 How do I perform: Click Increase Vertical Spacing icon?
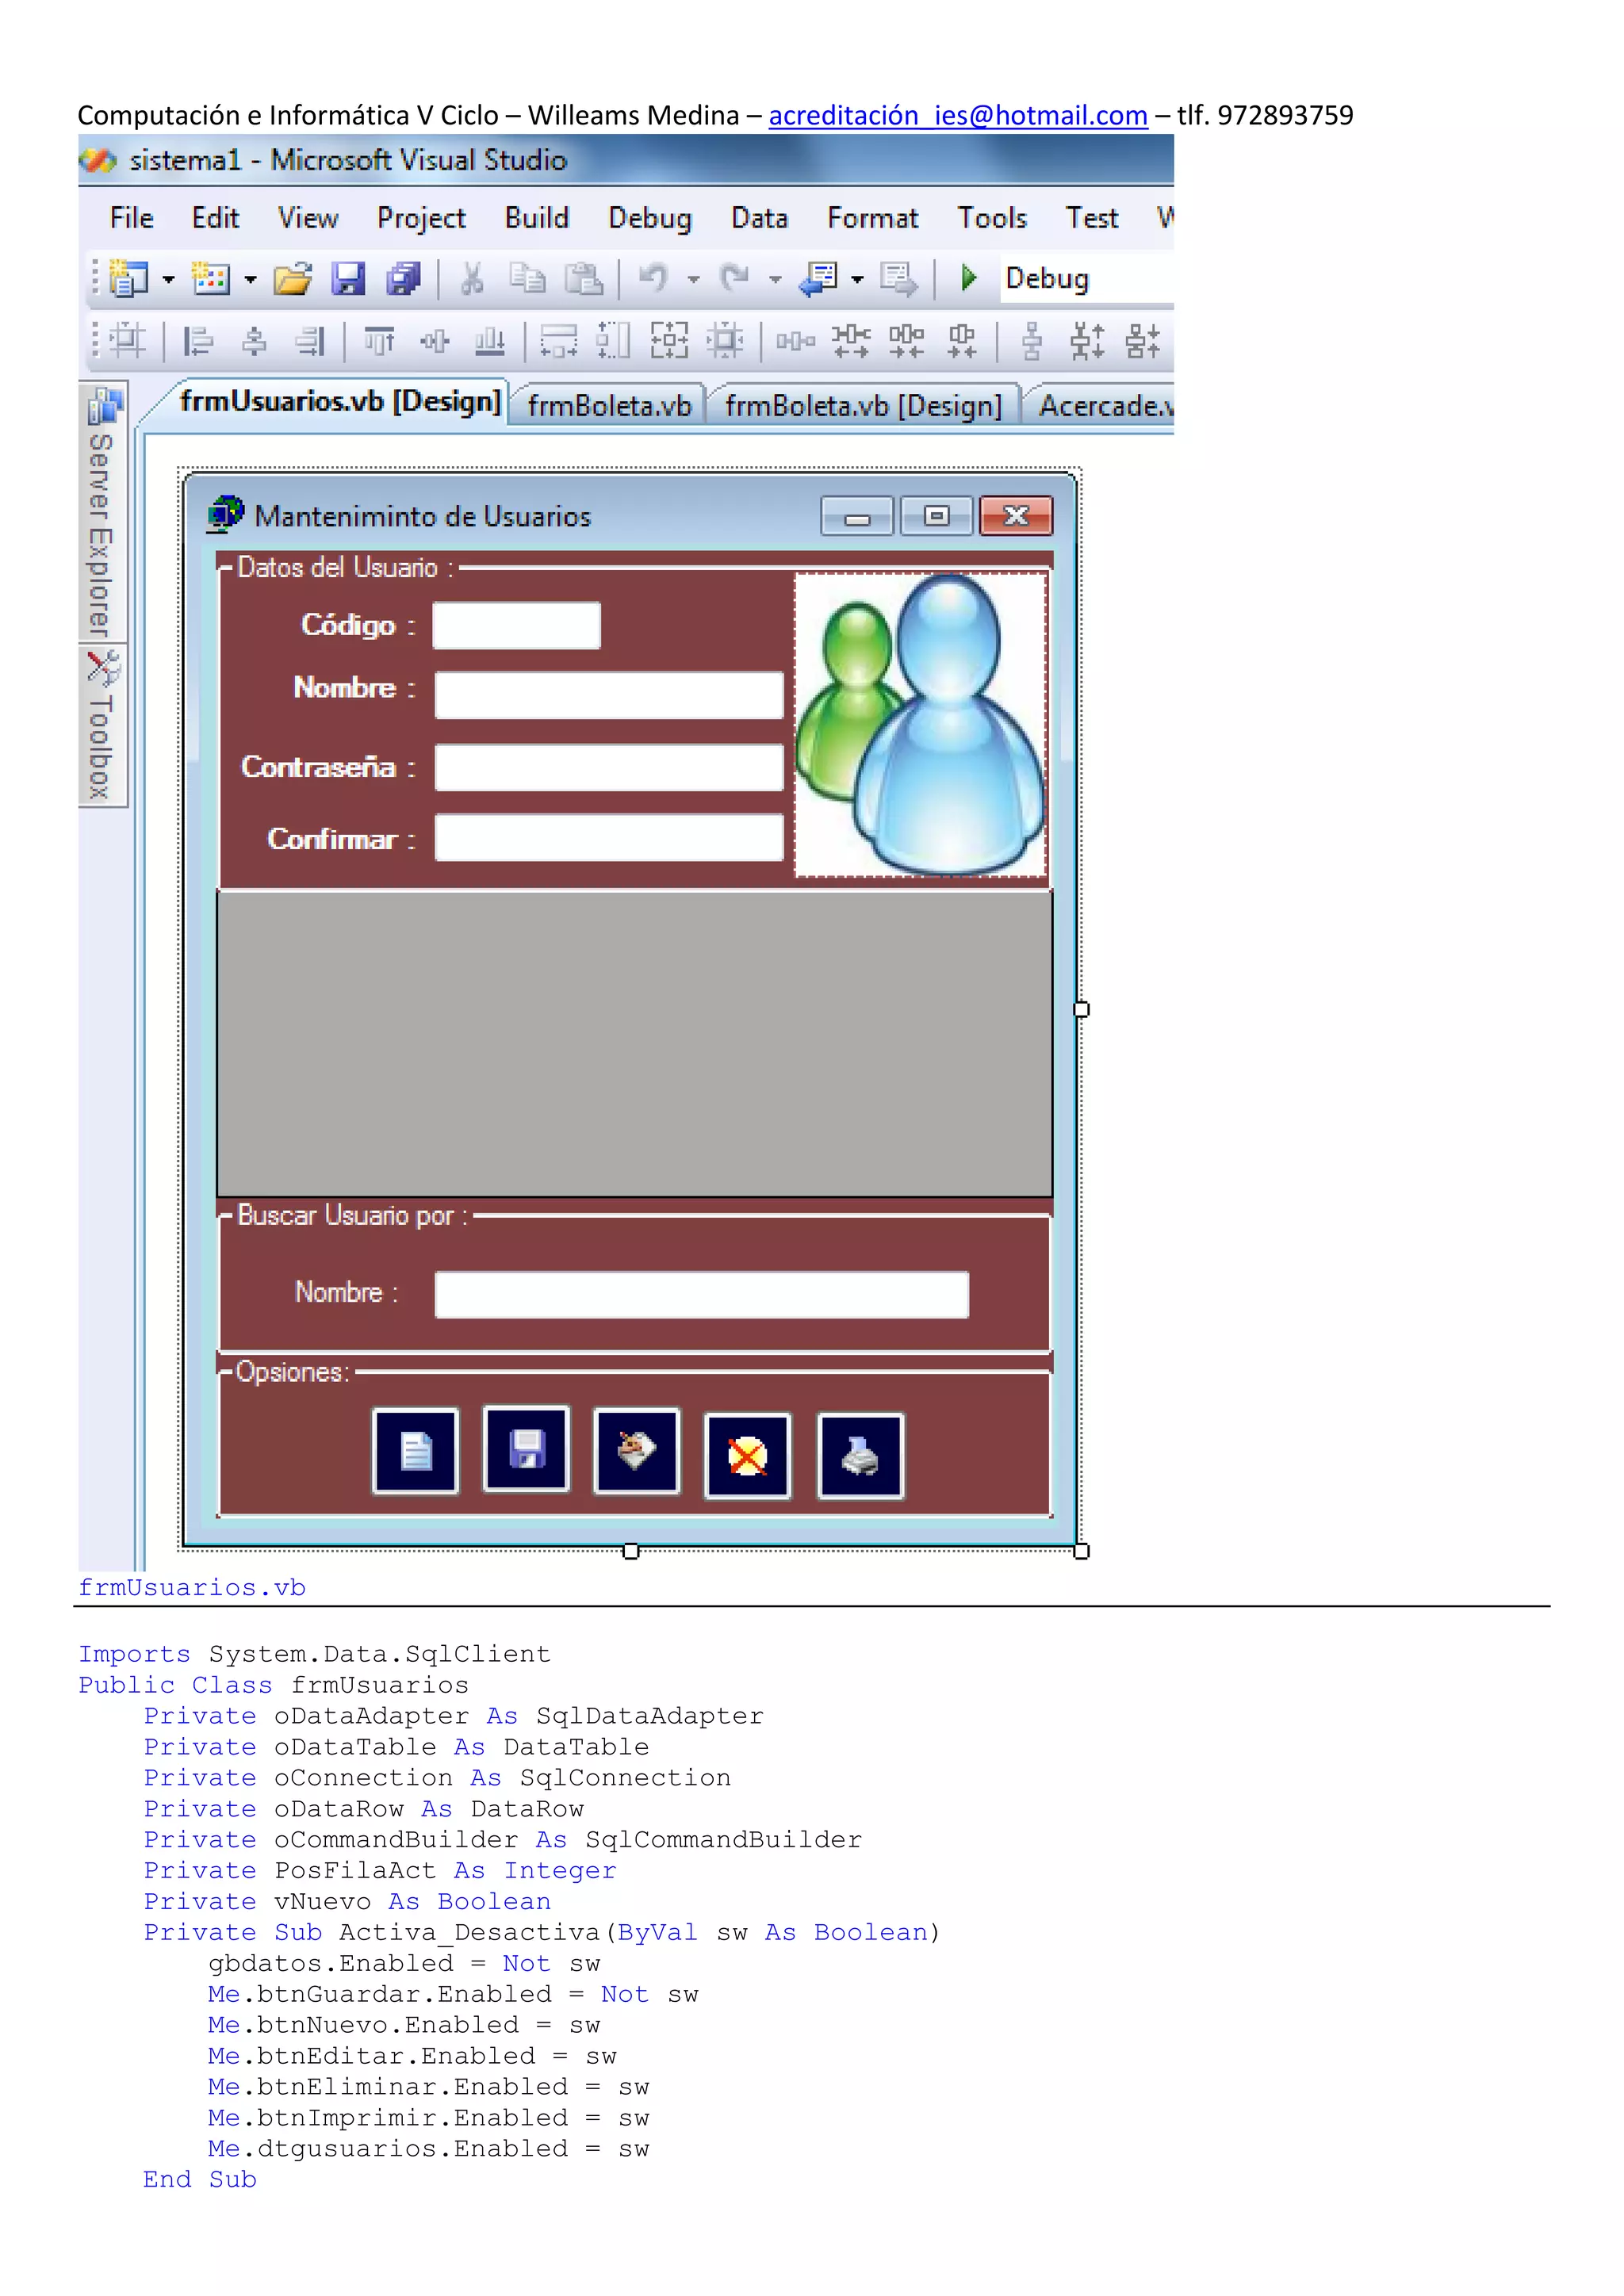pyautogui.click(x=1087, y=341)
